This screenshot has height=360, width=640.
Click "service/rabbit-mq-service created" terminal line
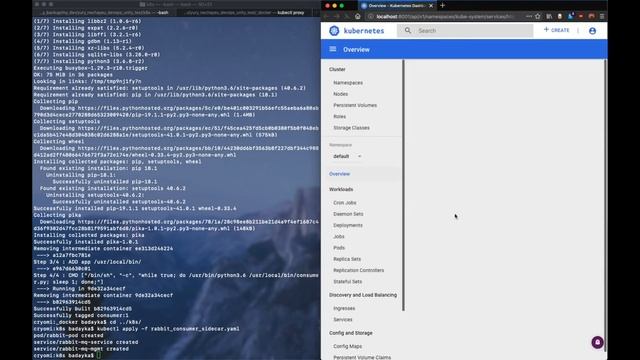pyautogui.click(x=86, y=342)
